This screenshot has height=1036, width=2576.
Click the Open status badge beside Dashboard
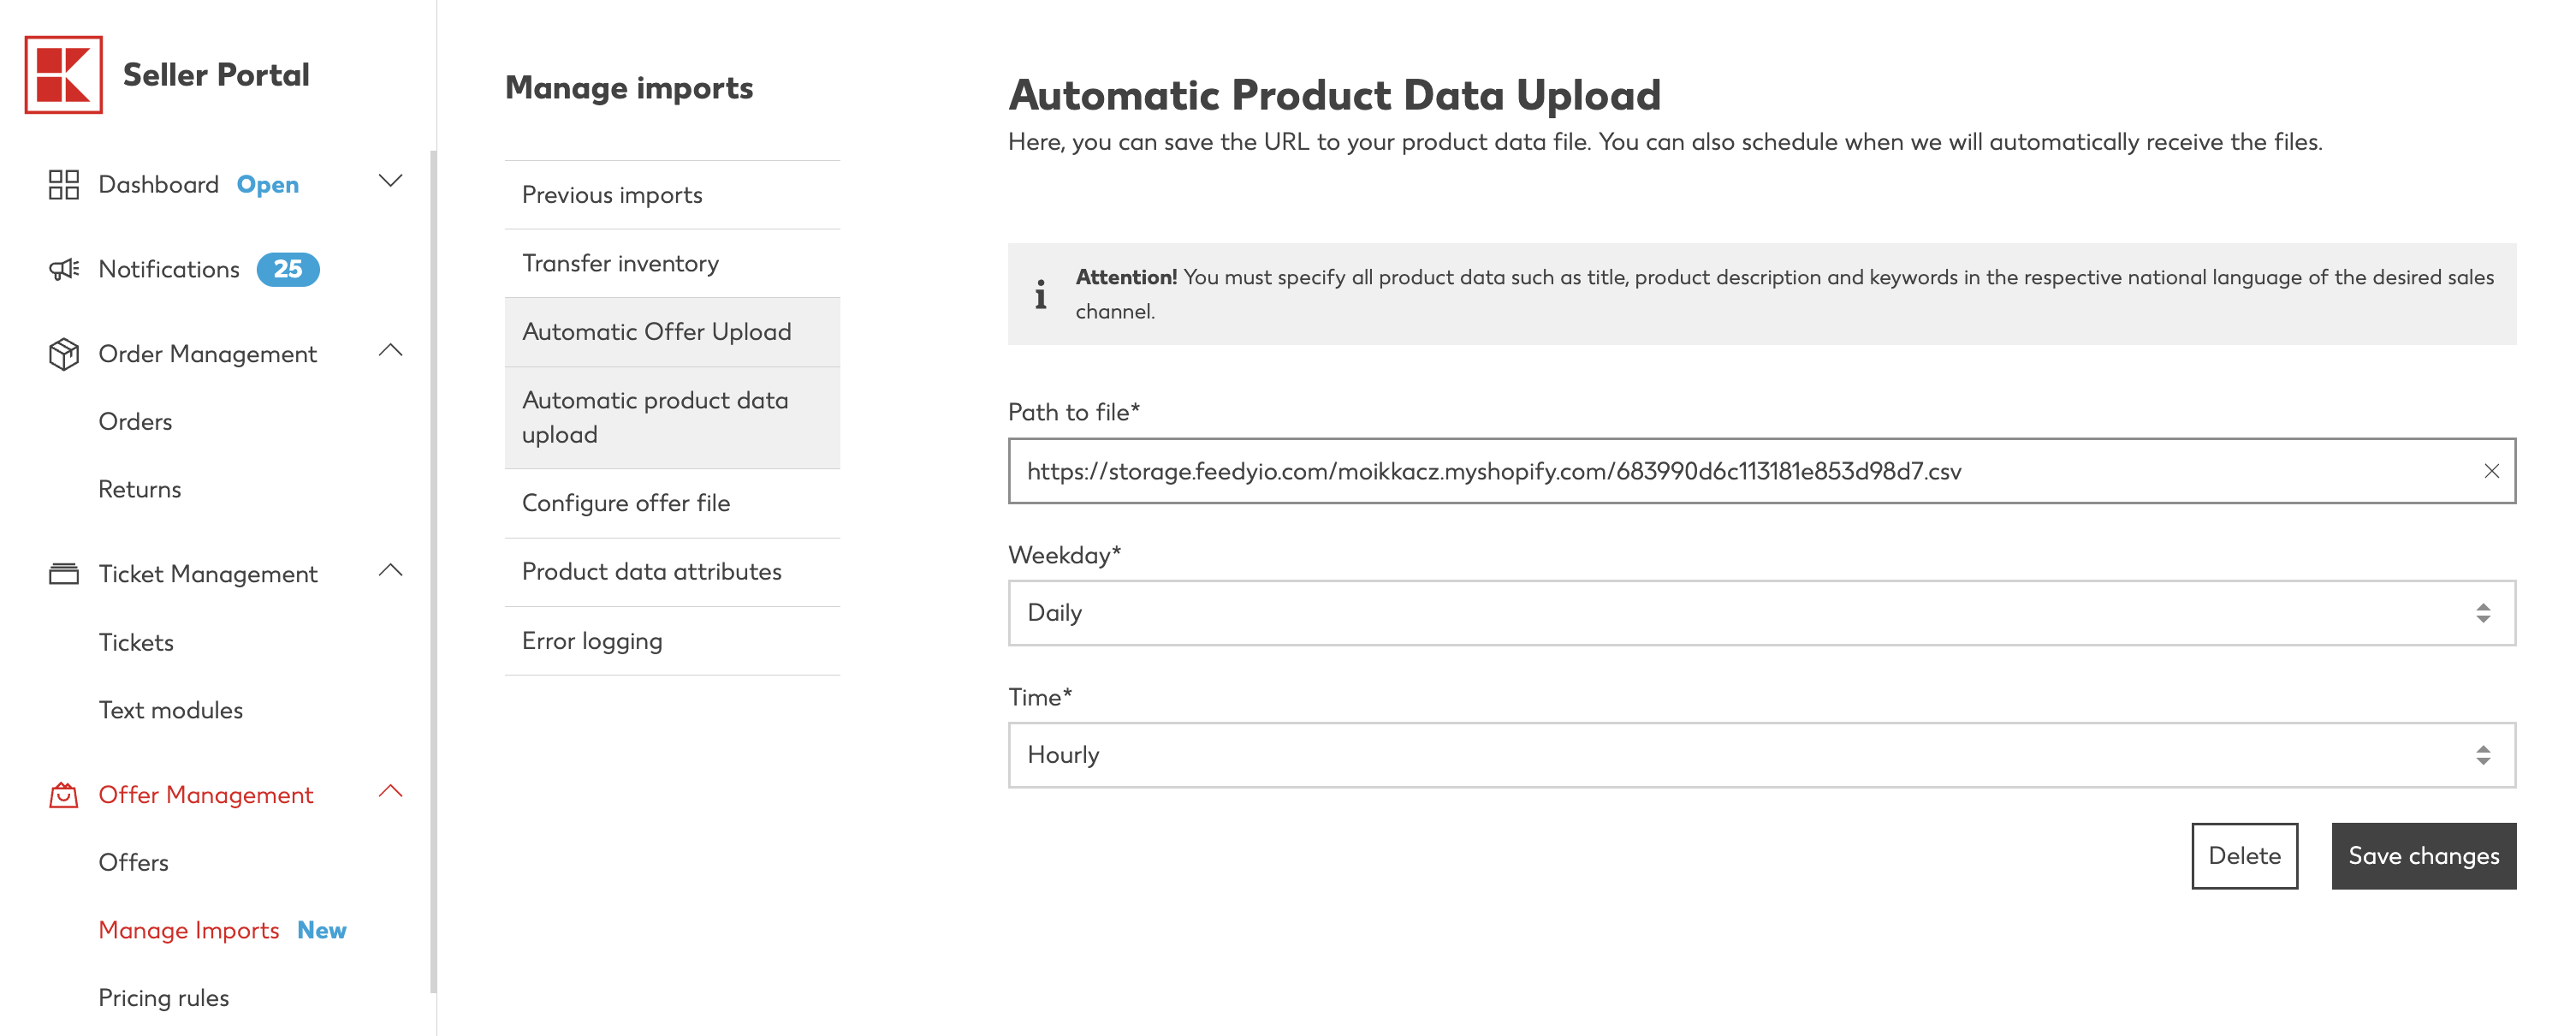point(267,185)
